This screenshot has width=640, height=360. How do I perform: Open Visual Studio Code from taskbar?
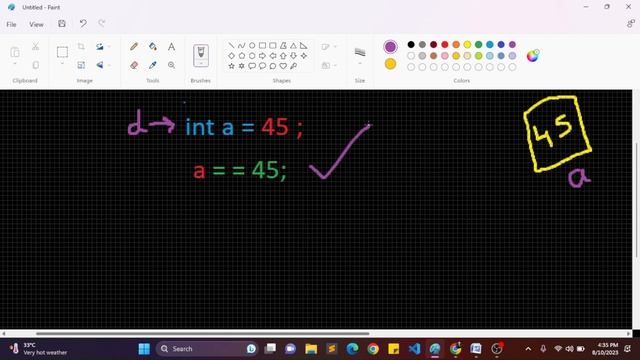414,349
